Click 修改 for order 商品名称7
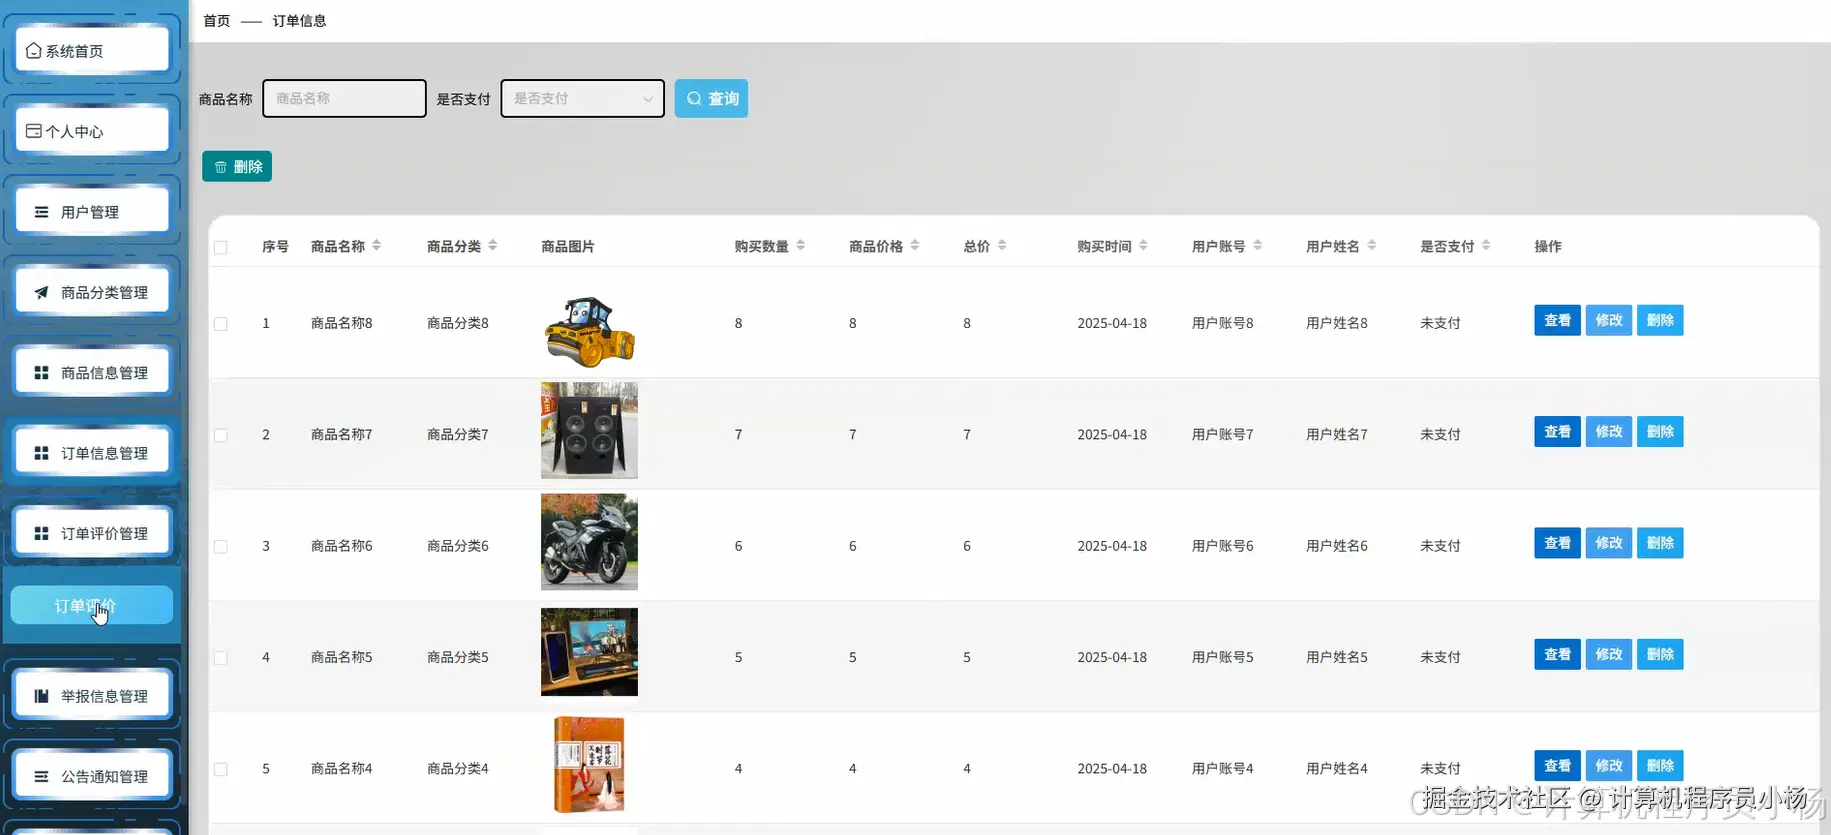This screenshot has width=1831, height=835. click(x=1609, y=432)
